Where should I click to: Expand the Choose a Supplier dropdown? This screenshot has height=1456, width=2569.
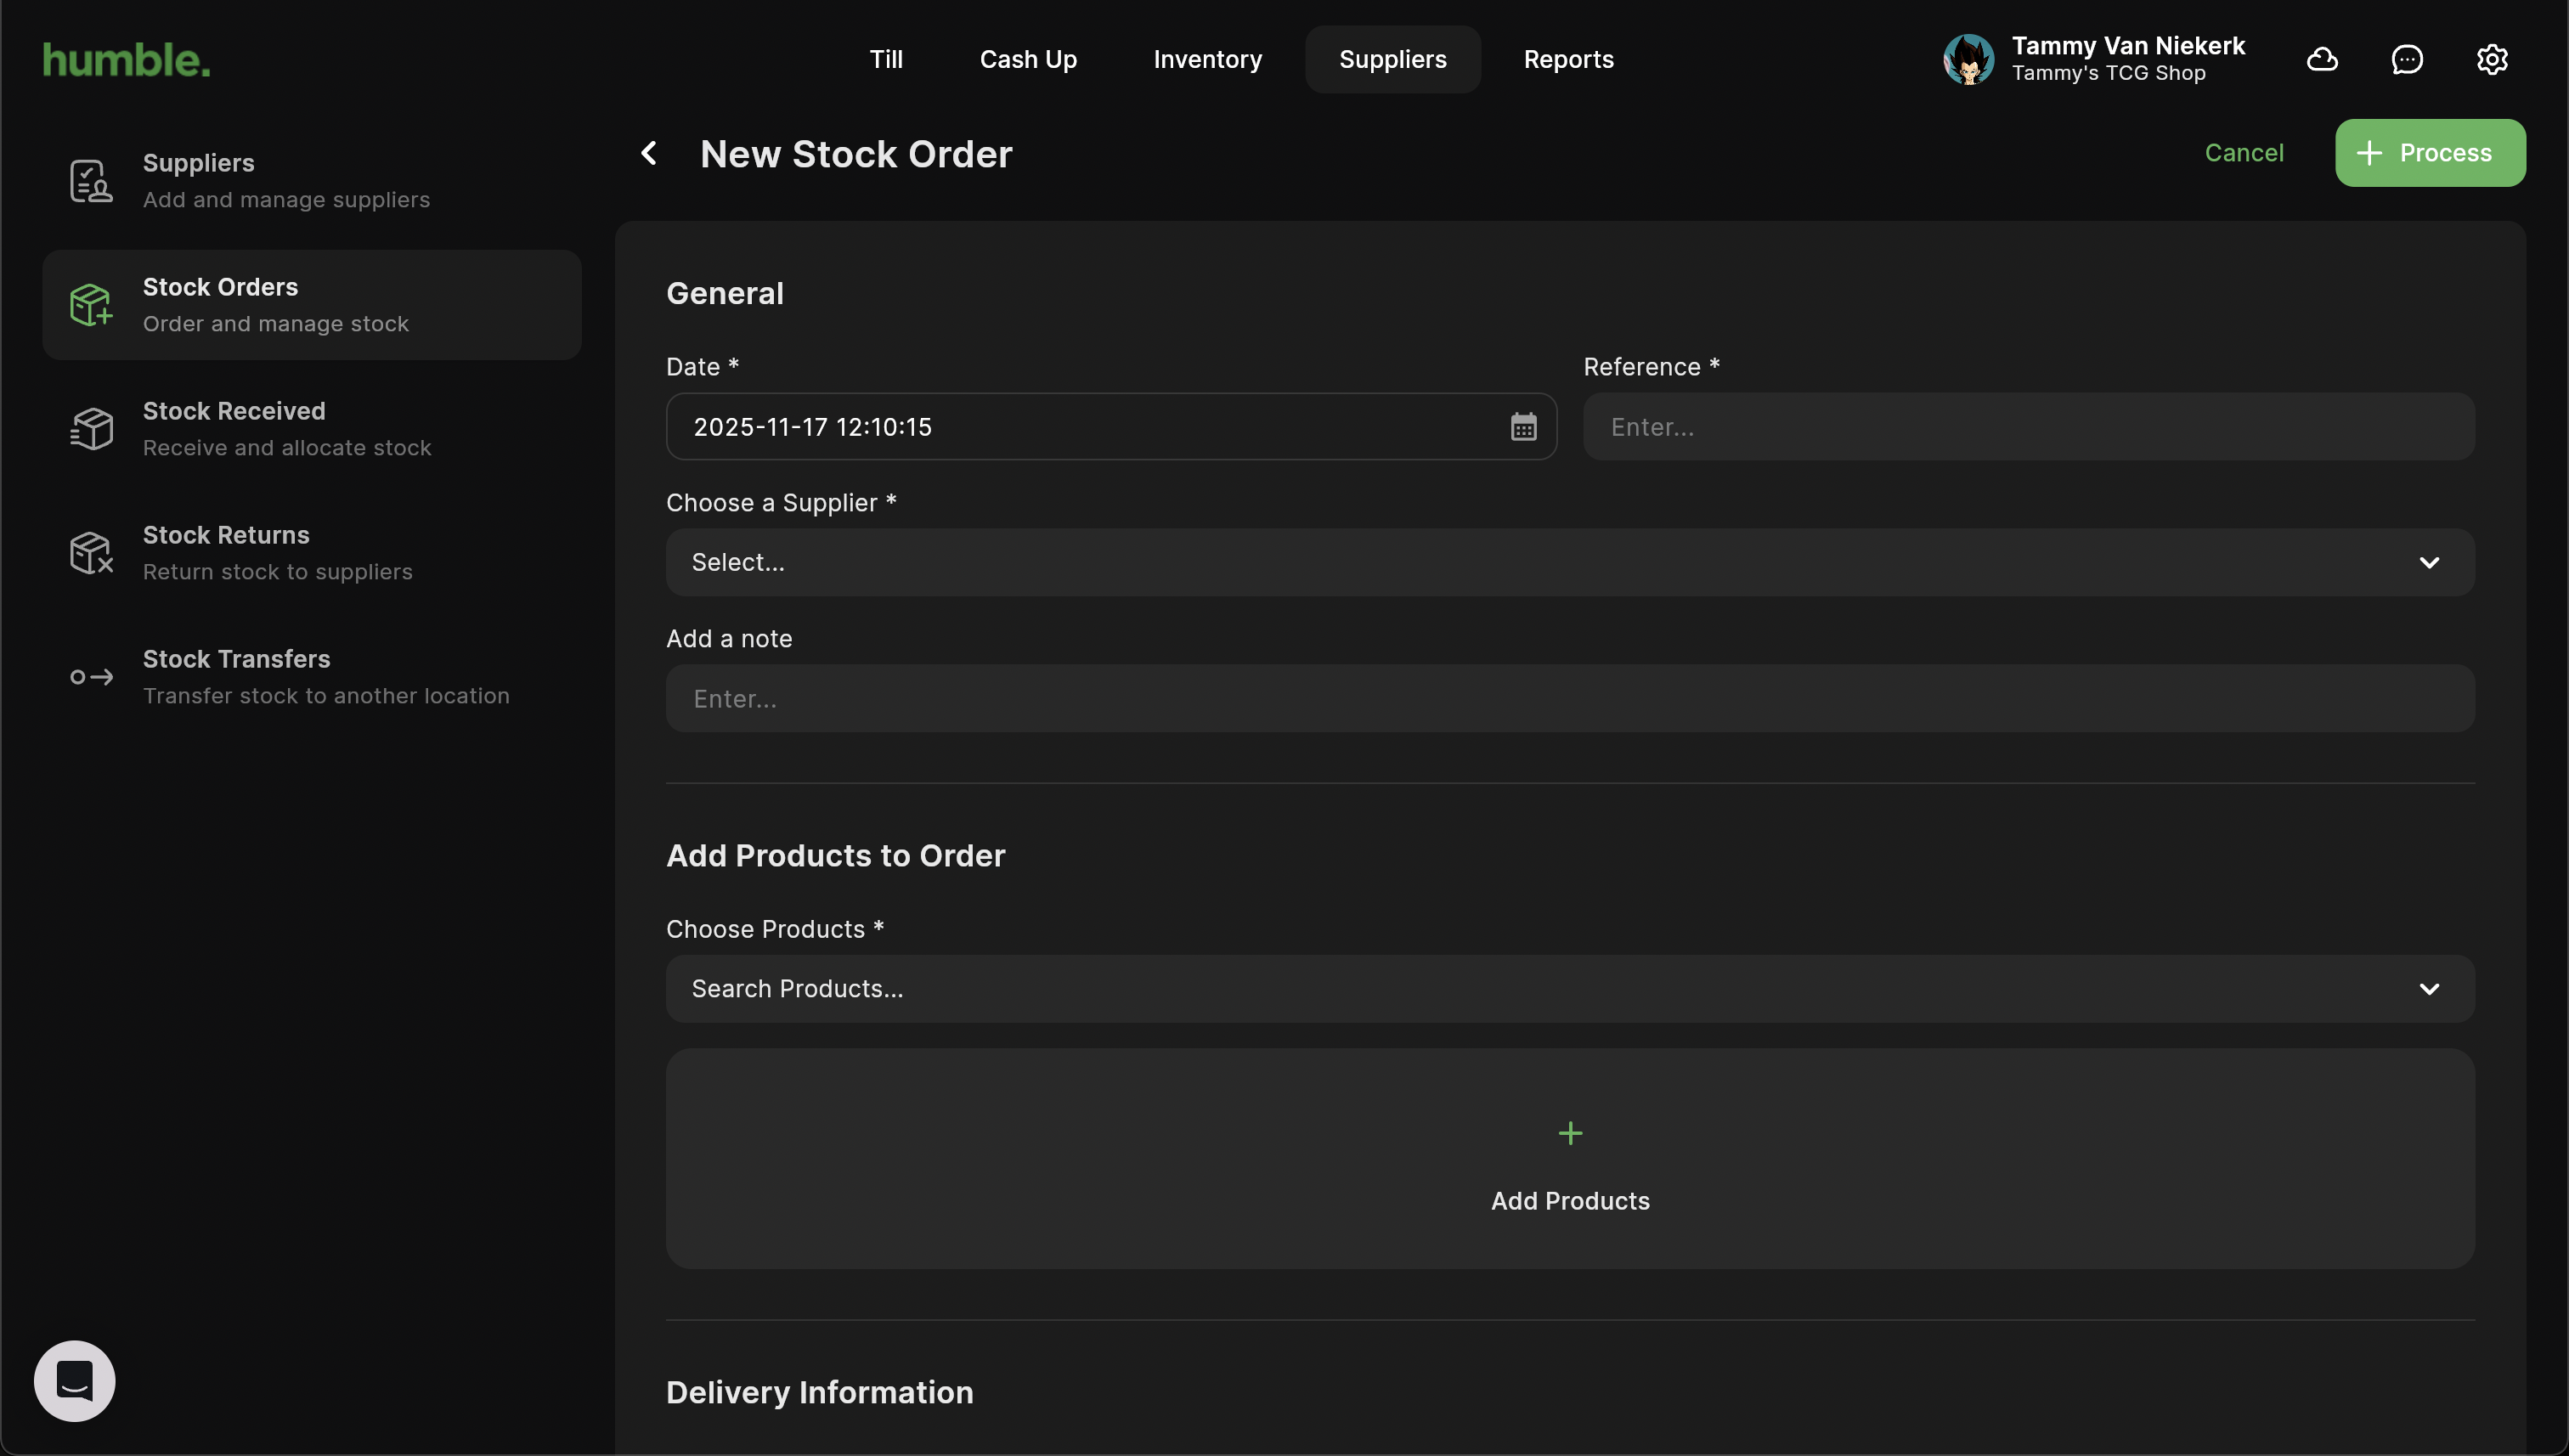(1570, 562)
